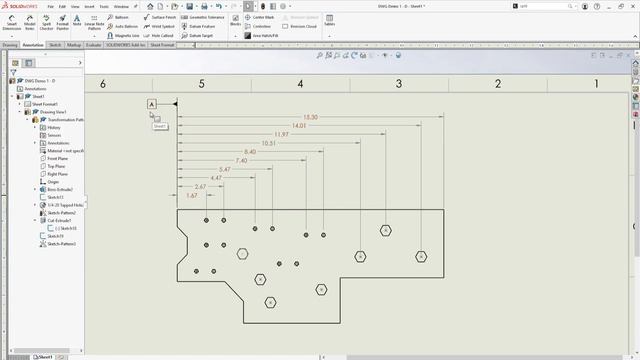Expand the left panel tabs arrow
The width and height of the screenshot is (640, 360).
(80, 63)
